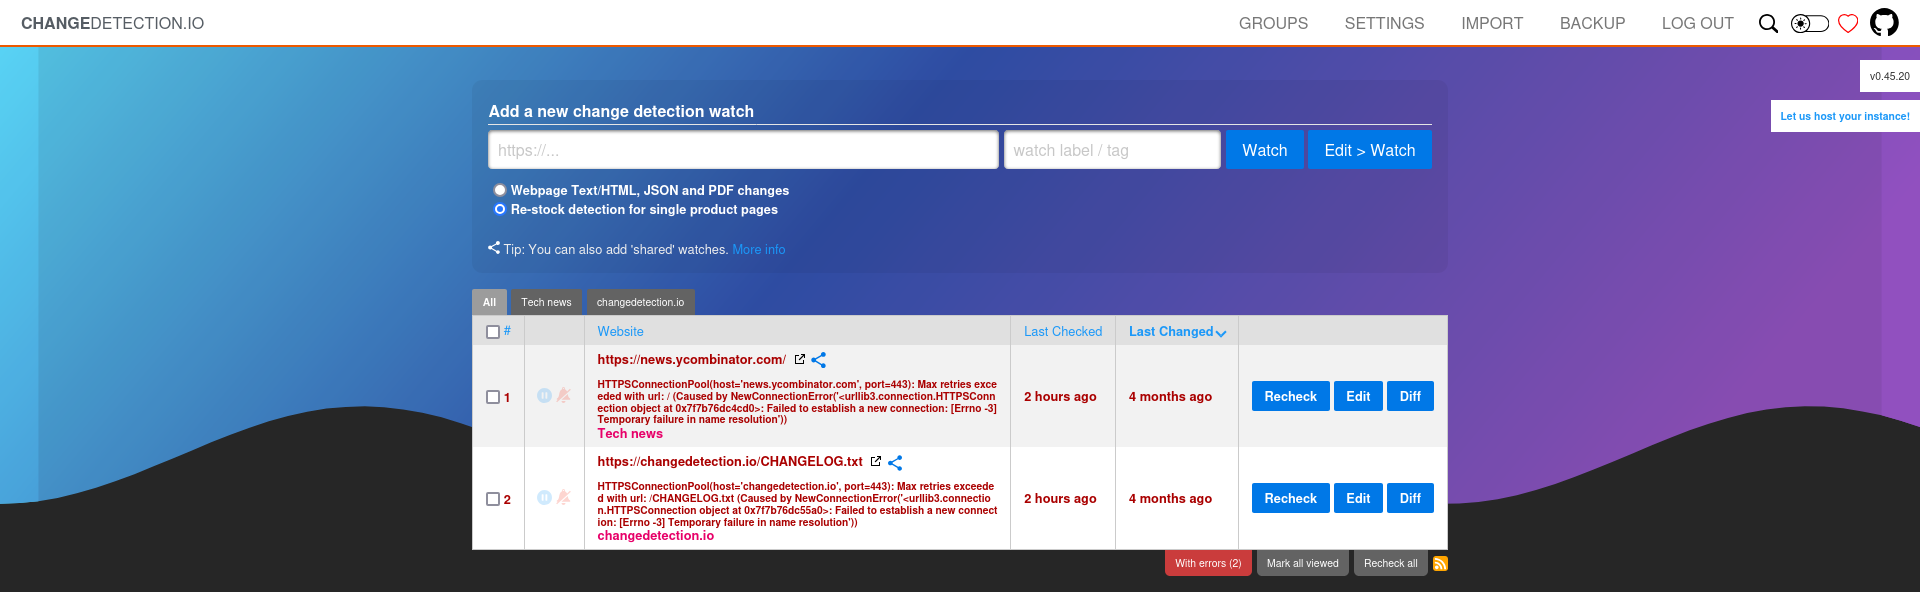Switch to the Tech news tab
Viewport: 1920px width, 592px height.
pos(546,302)
